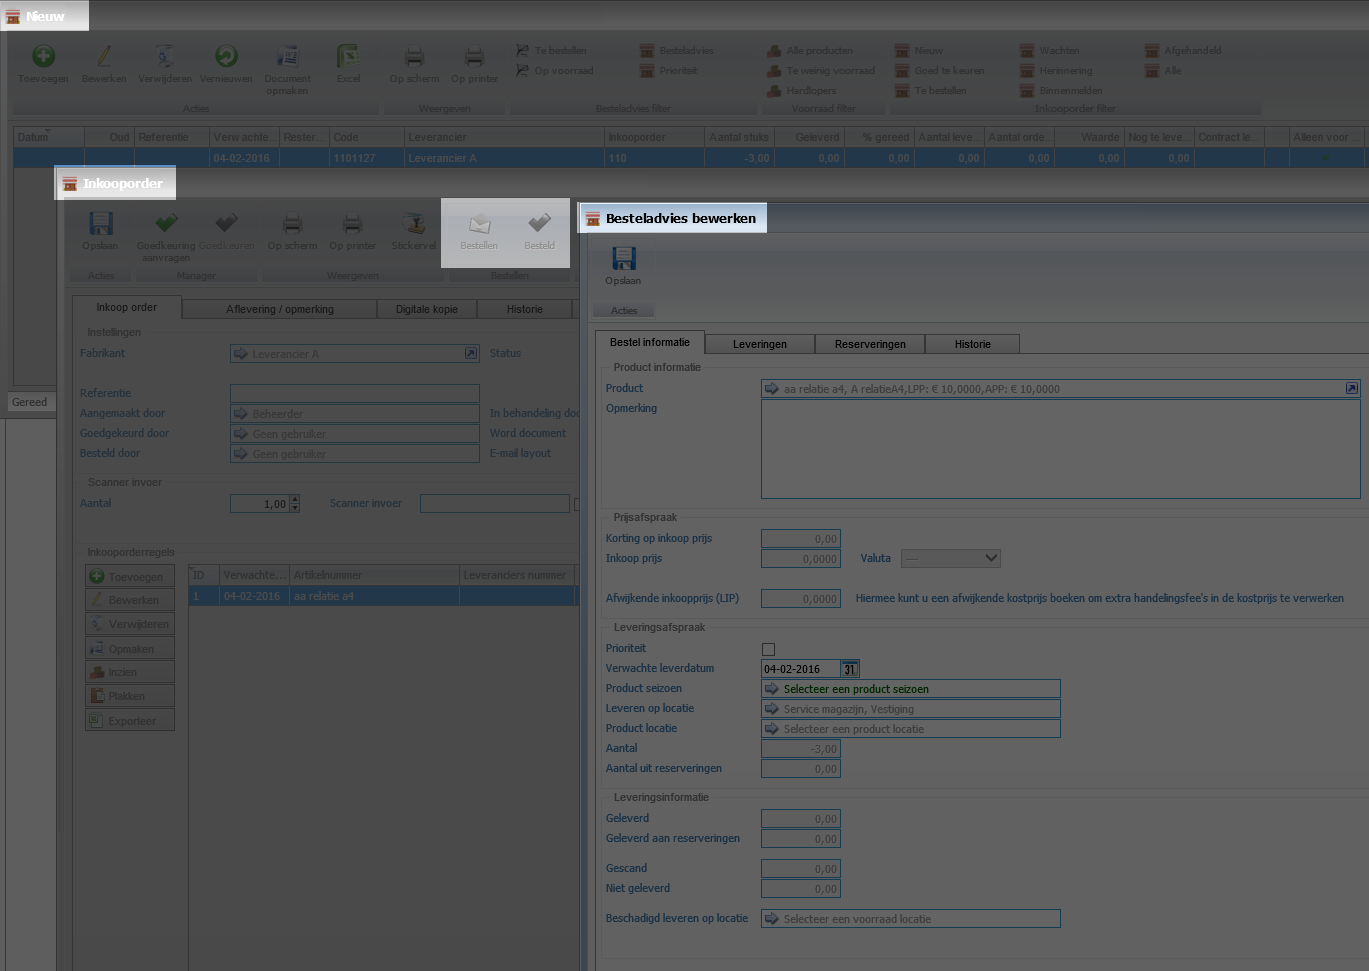Click the Vernieuwen refresh icon

point(226,57)
